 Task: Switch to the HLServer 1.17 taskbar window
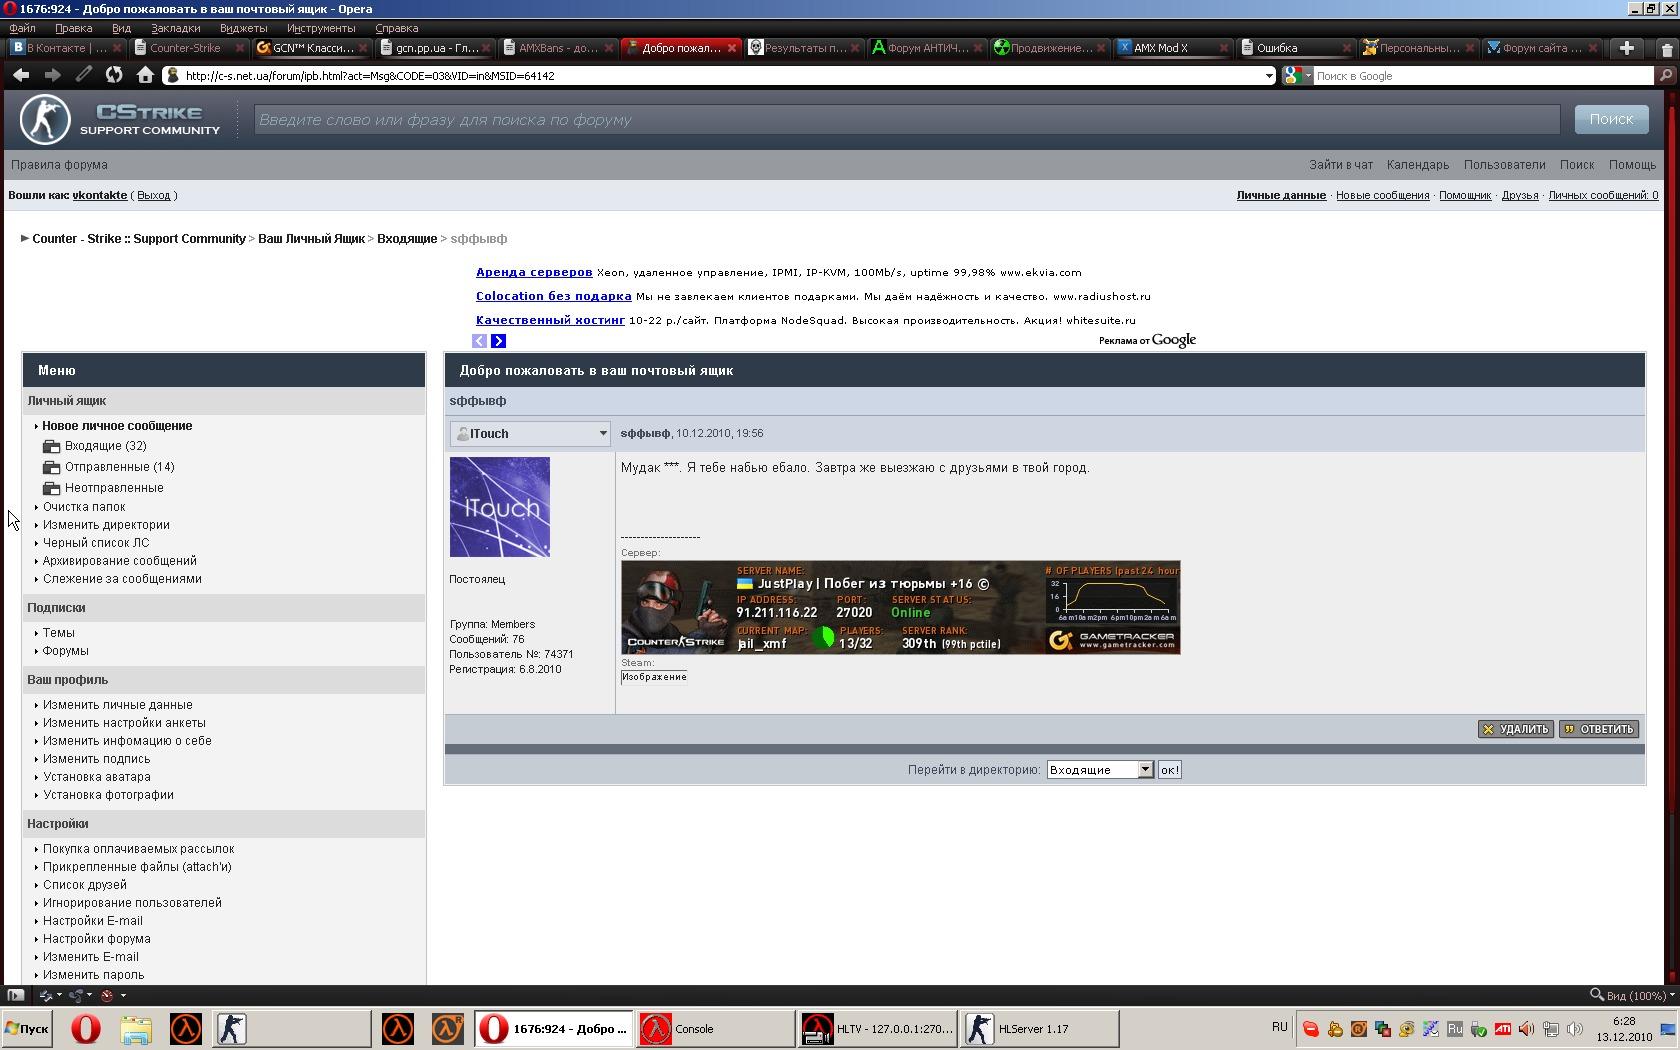(1040, 1029)
